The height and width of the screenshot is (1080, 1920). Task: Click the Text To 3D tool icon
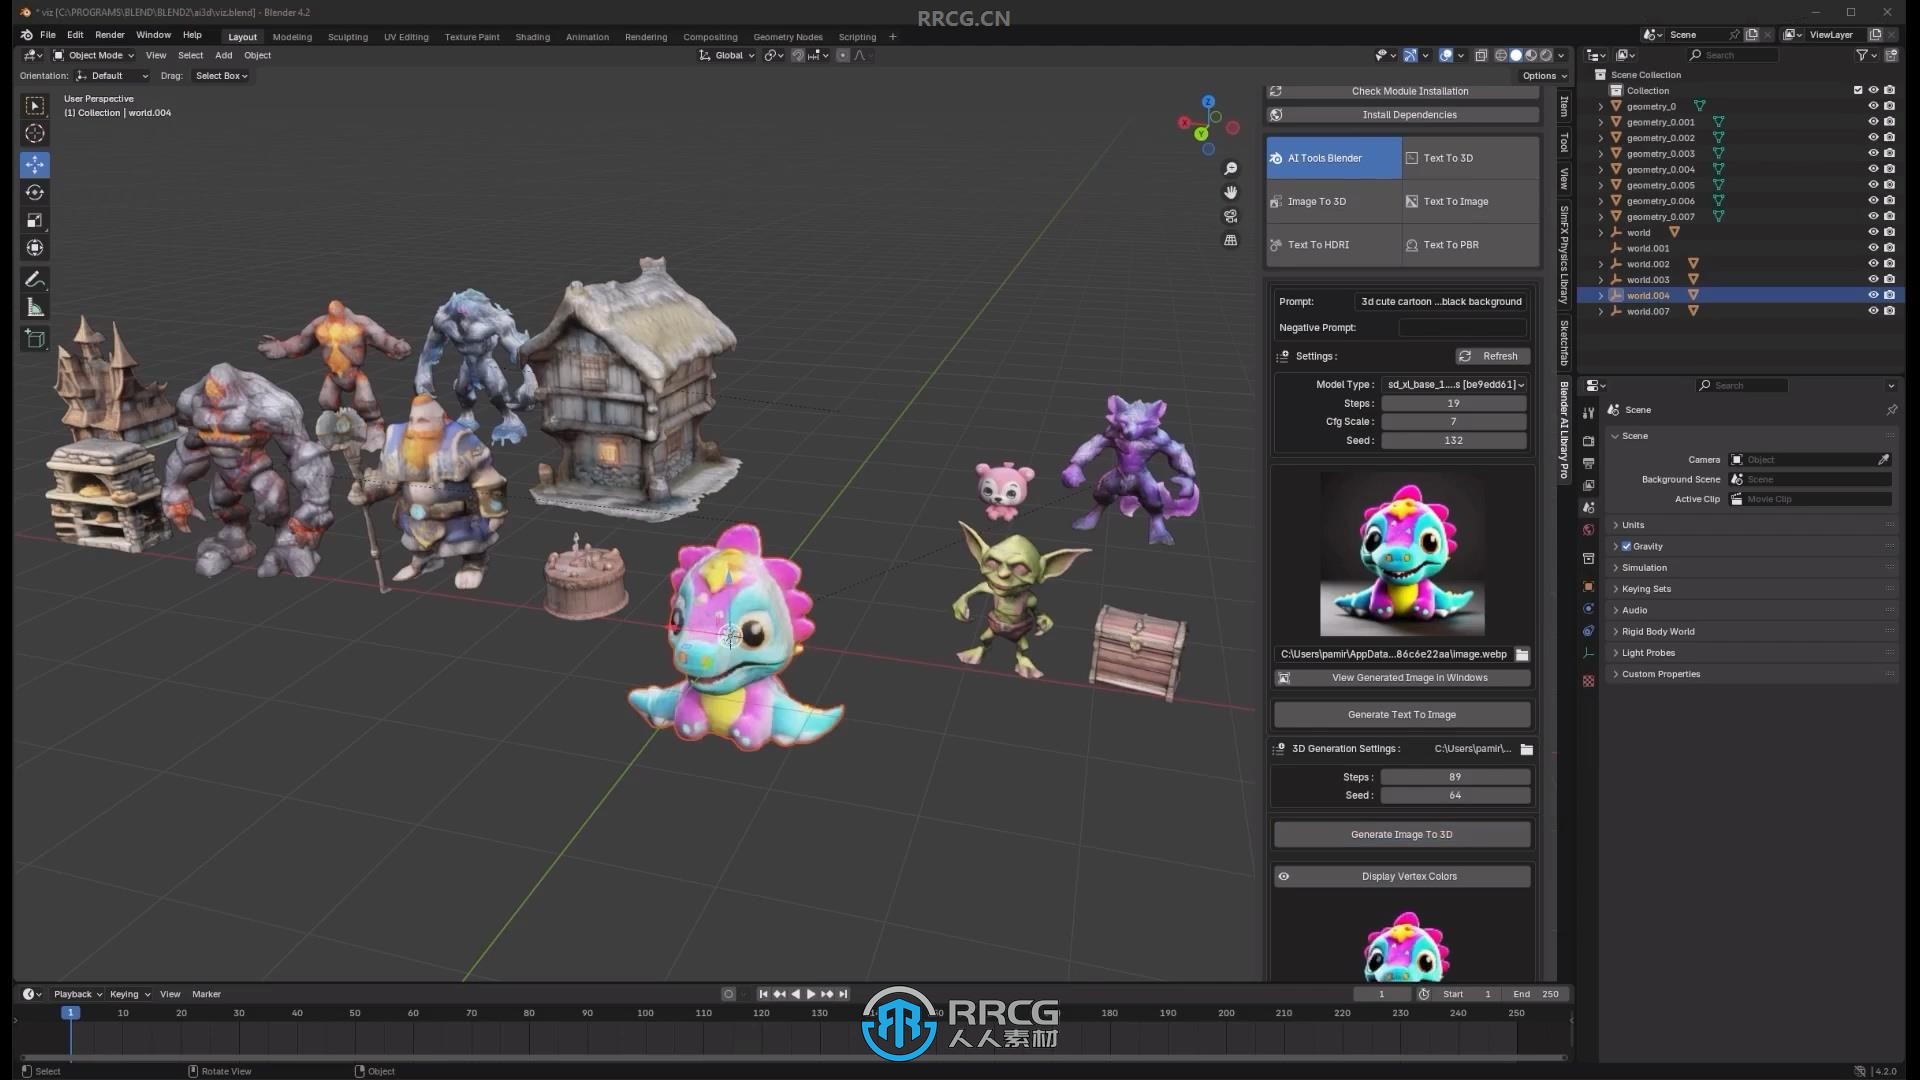tap(1414, 157)
